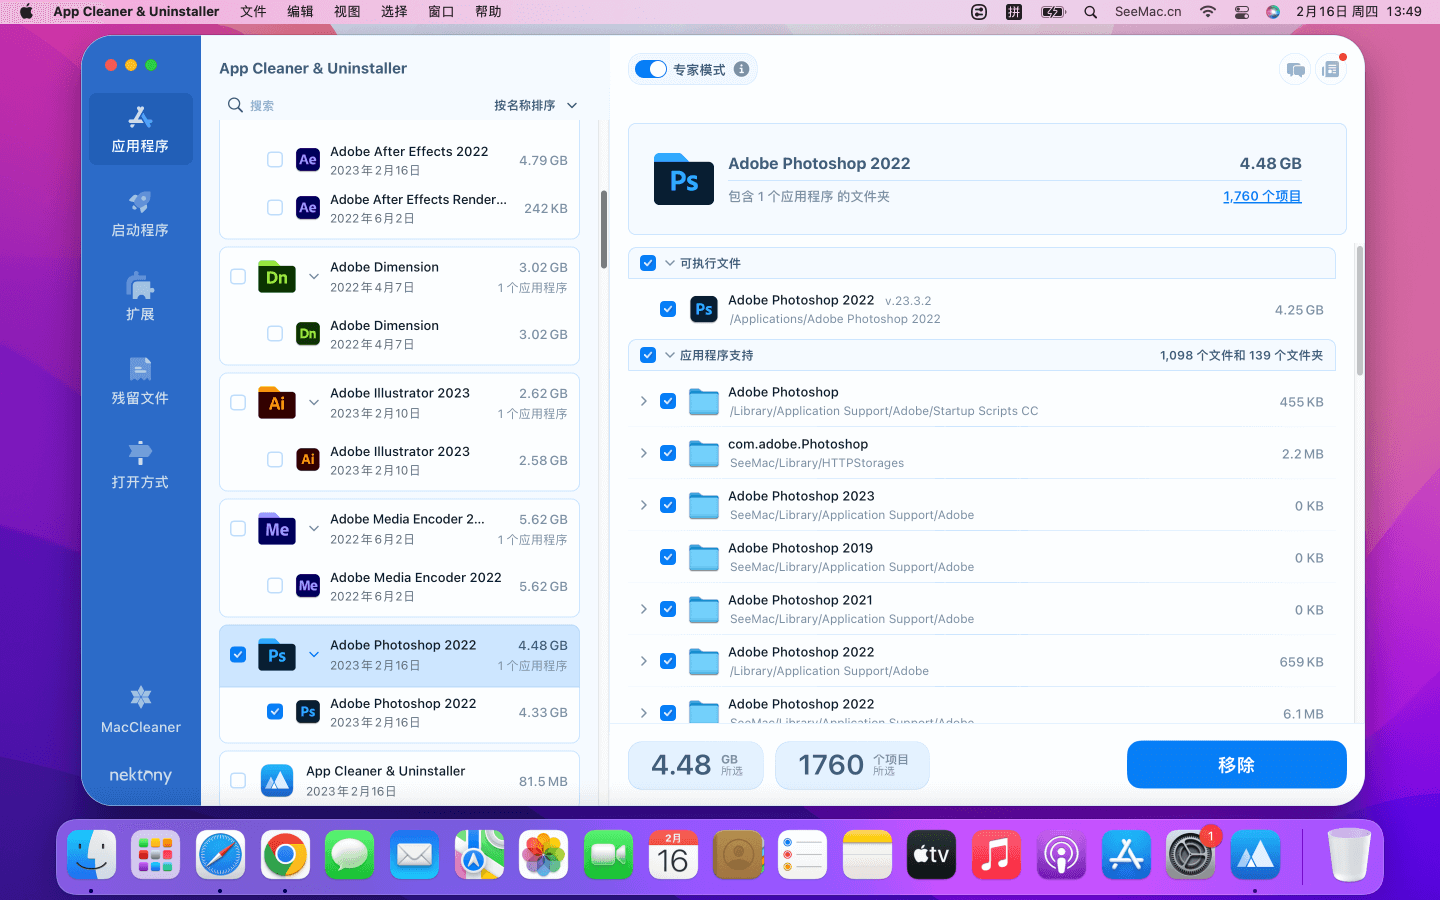
Task: Click the 移除 remove button
Action: point(1236,765)
